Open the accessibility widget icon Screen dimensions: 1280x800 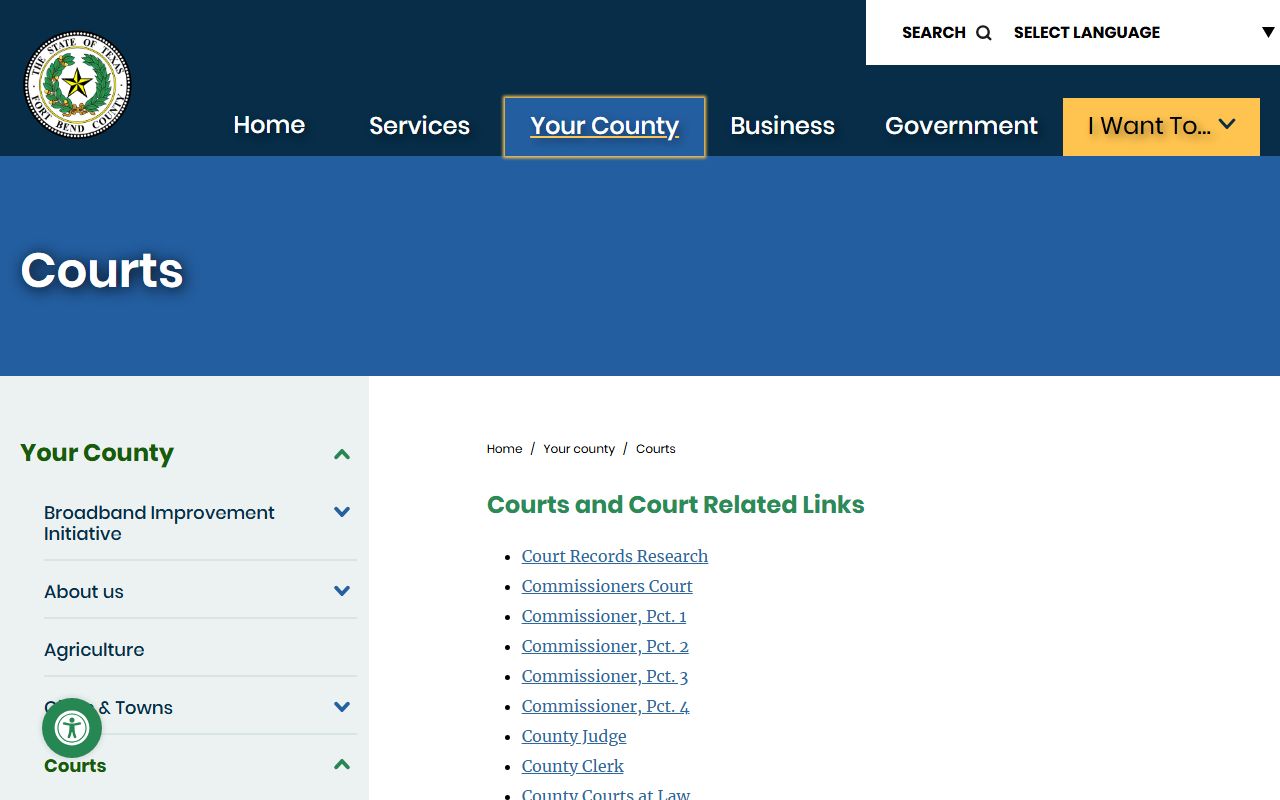[72, 728]
